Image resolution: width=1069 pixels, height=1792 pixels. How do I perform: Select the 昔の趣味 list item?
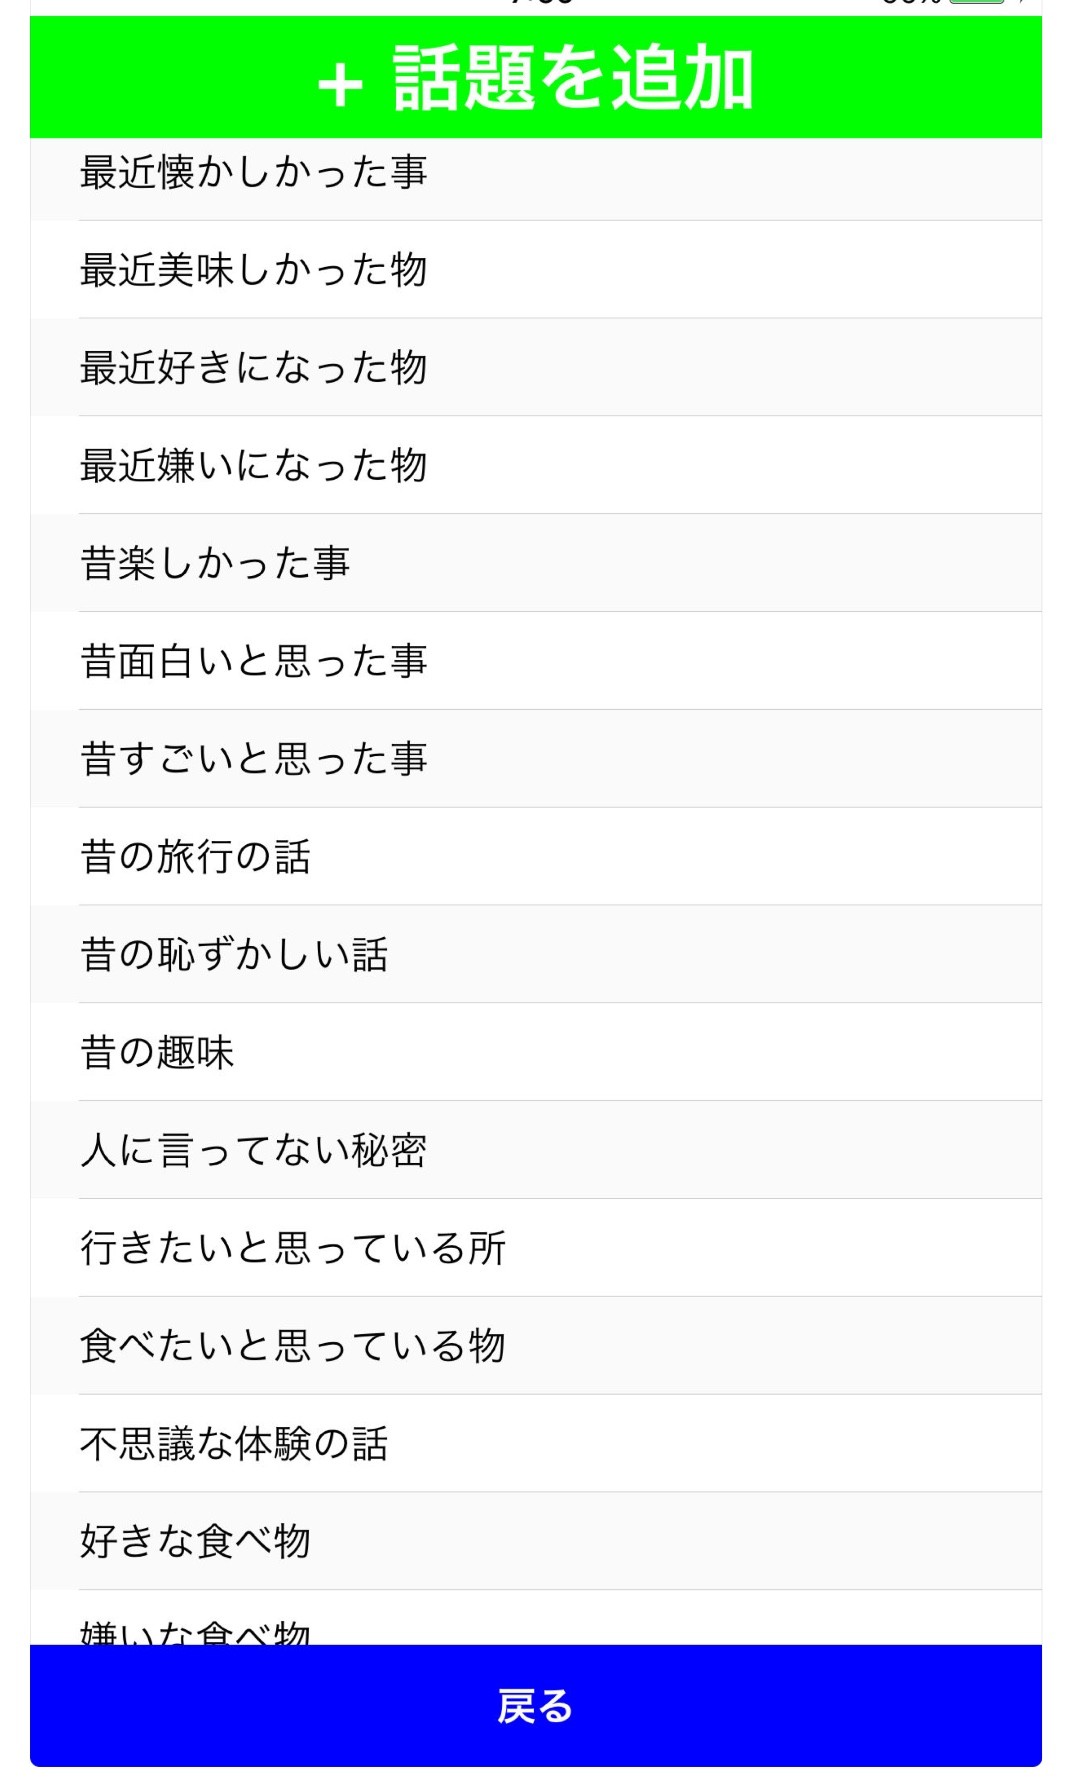157,1052
